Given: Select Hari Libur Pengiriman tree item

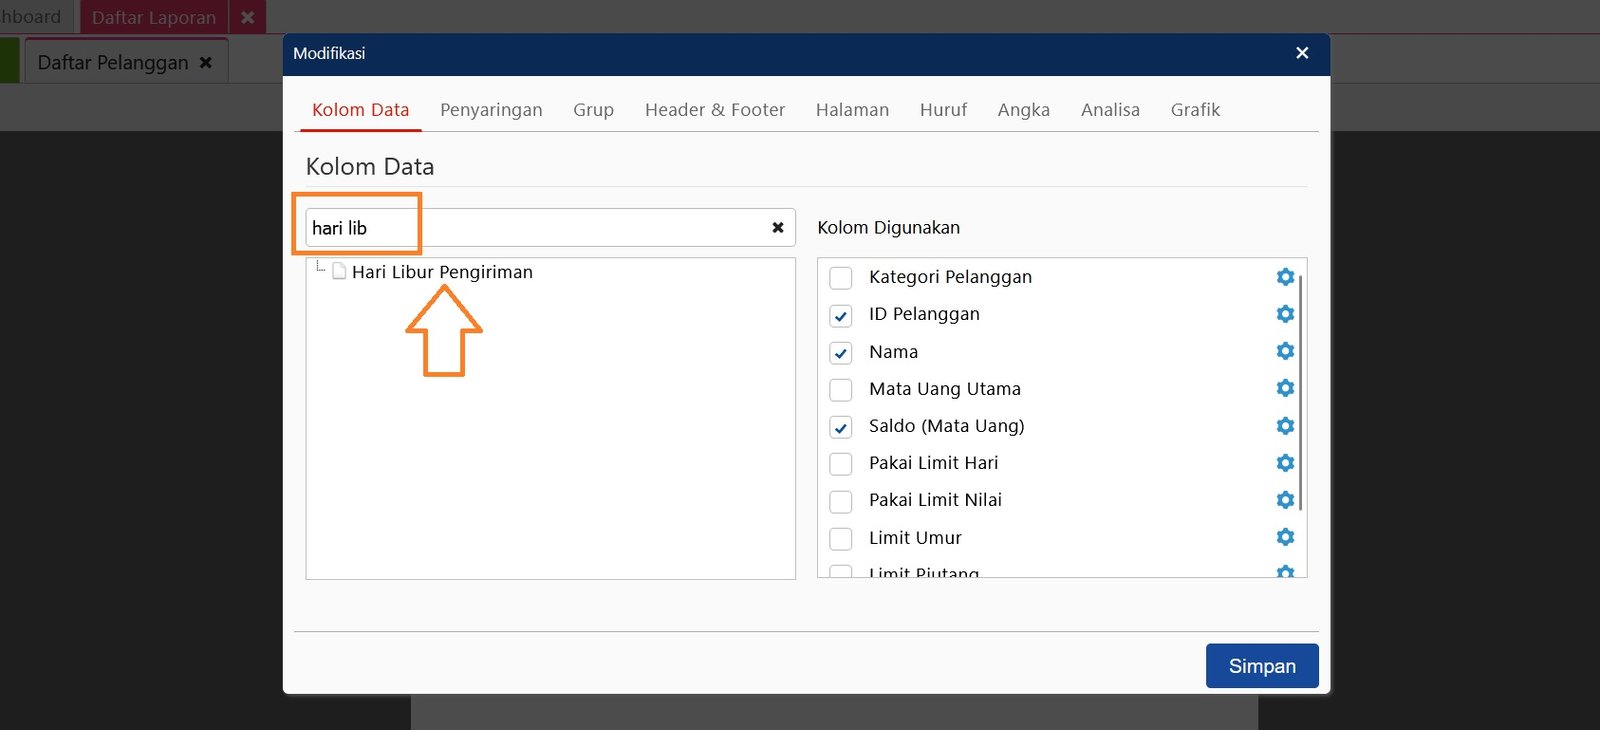Looking at the screenshot, I should click(x=442, y=272).
